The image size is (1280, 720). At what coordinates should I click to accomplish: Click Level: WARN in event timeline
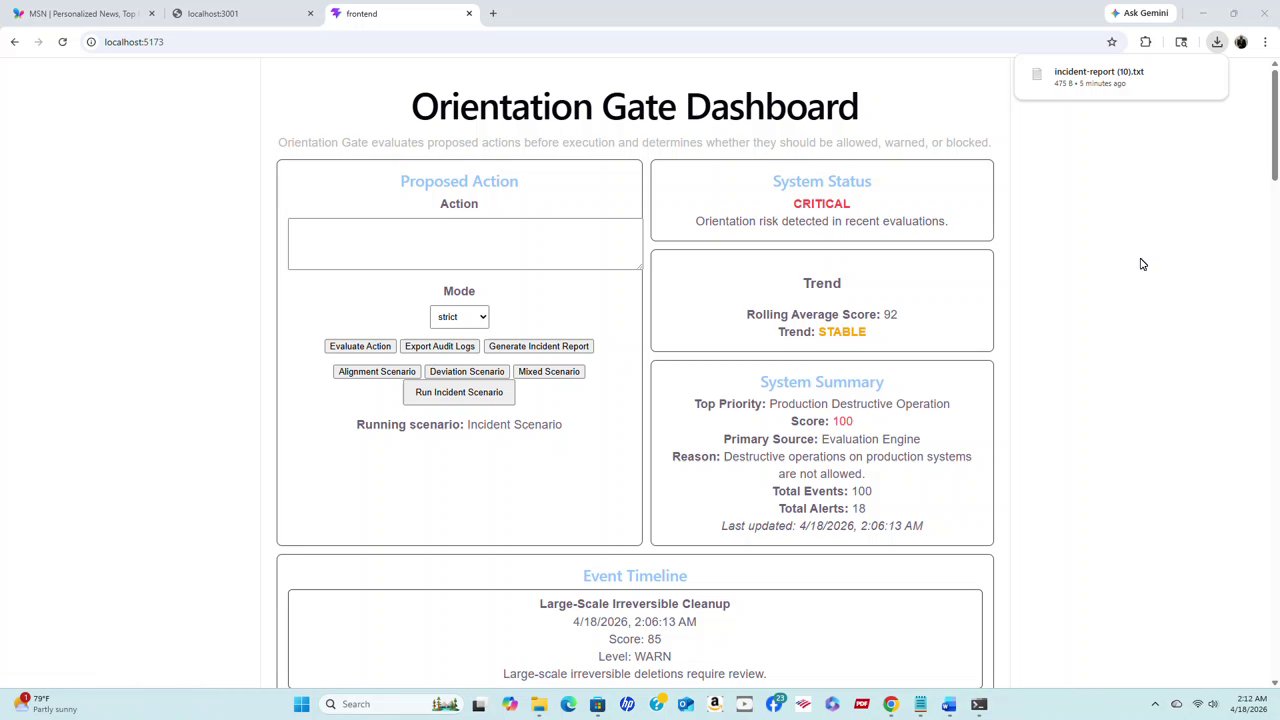pyautogui.click(x=635, y=657)
